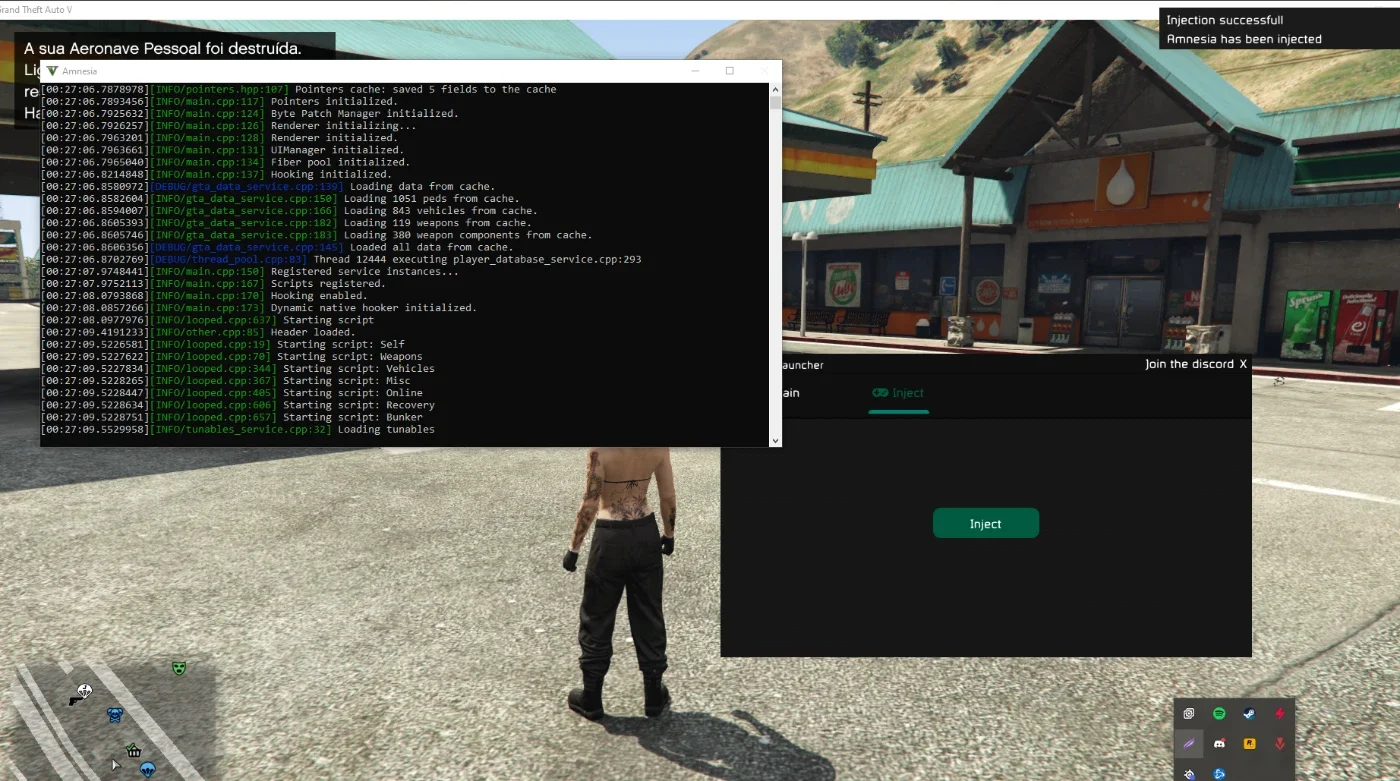The image size is (1400, 781).
Task: Click the 'Hooking enabled.' log line
Action: pyautogui.click(x=204, y=296)
